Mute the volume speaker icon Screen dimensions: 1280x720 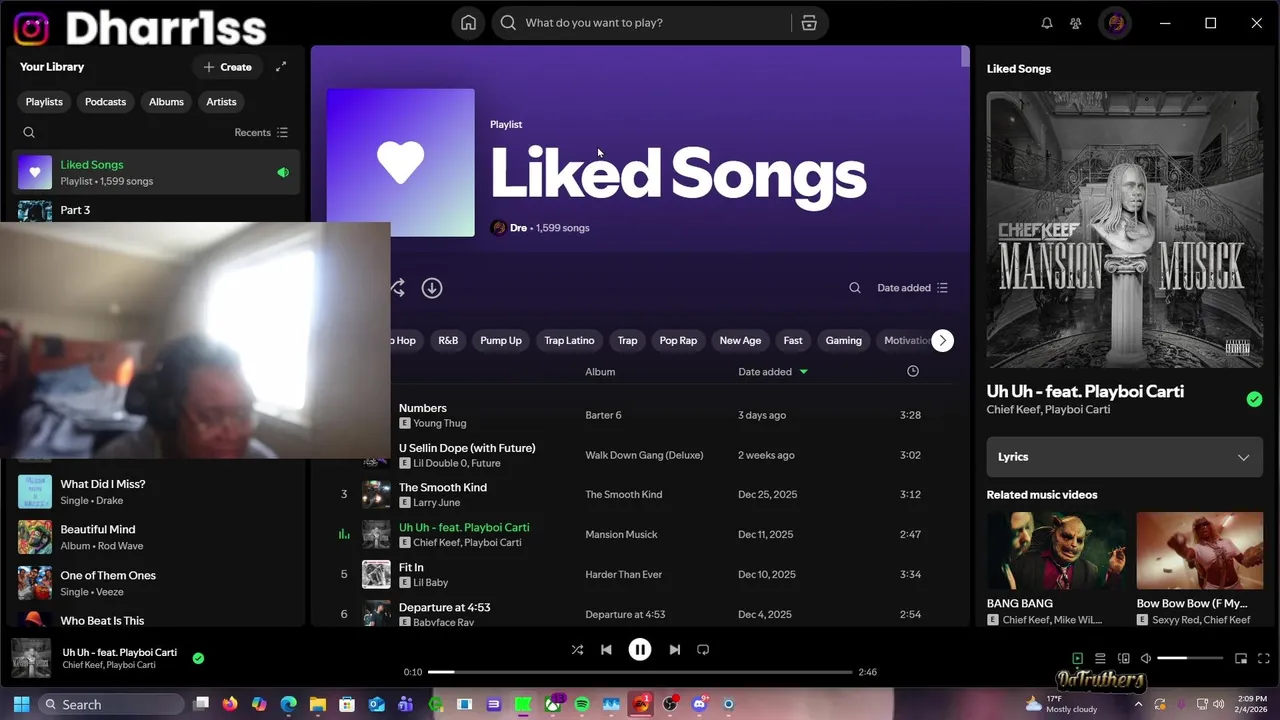[x=1146, y=658]
